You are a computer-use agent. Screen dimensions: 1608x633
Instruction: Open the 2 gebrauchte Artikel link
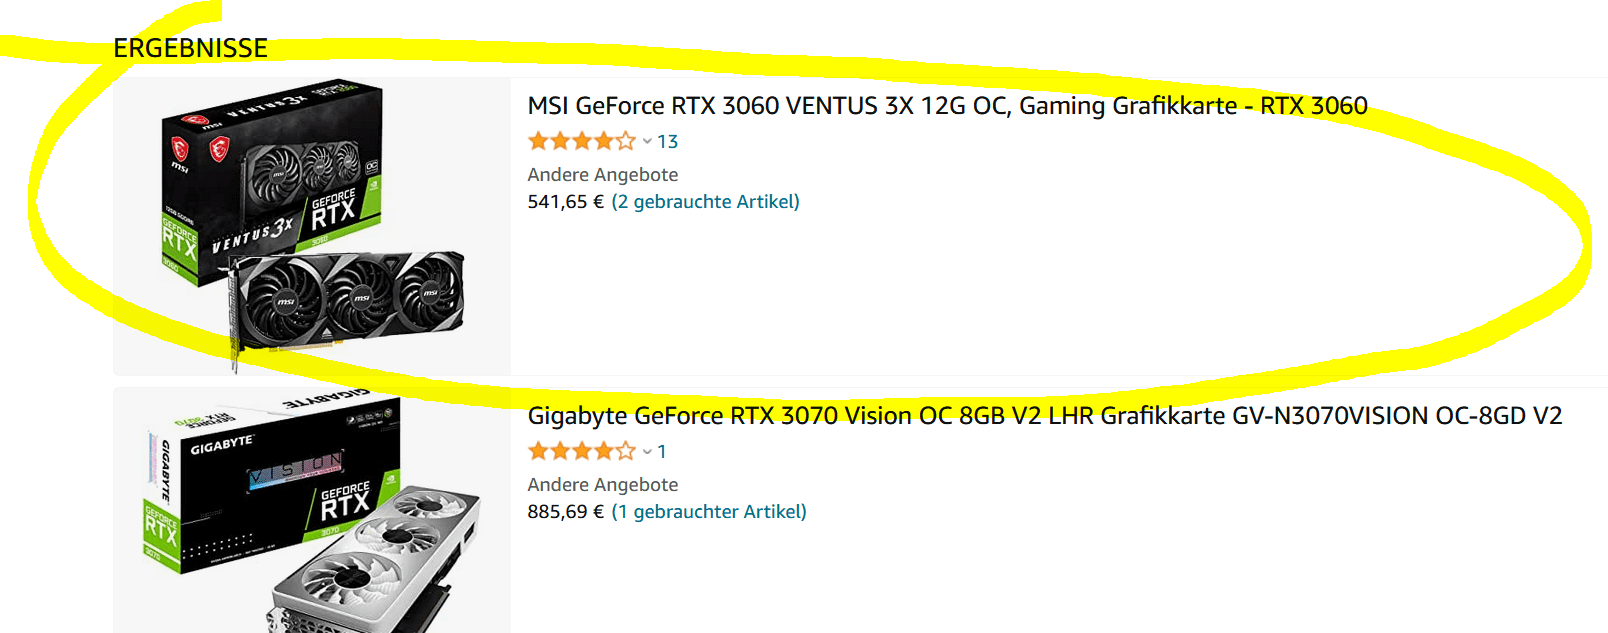(705, 202)
